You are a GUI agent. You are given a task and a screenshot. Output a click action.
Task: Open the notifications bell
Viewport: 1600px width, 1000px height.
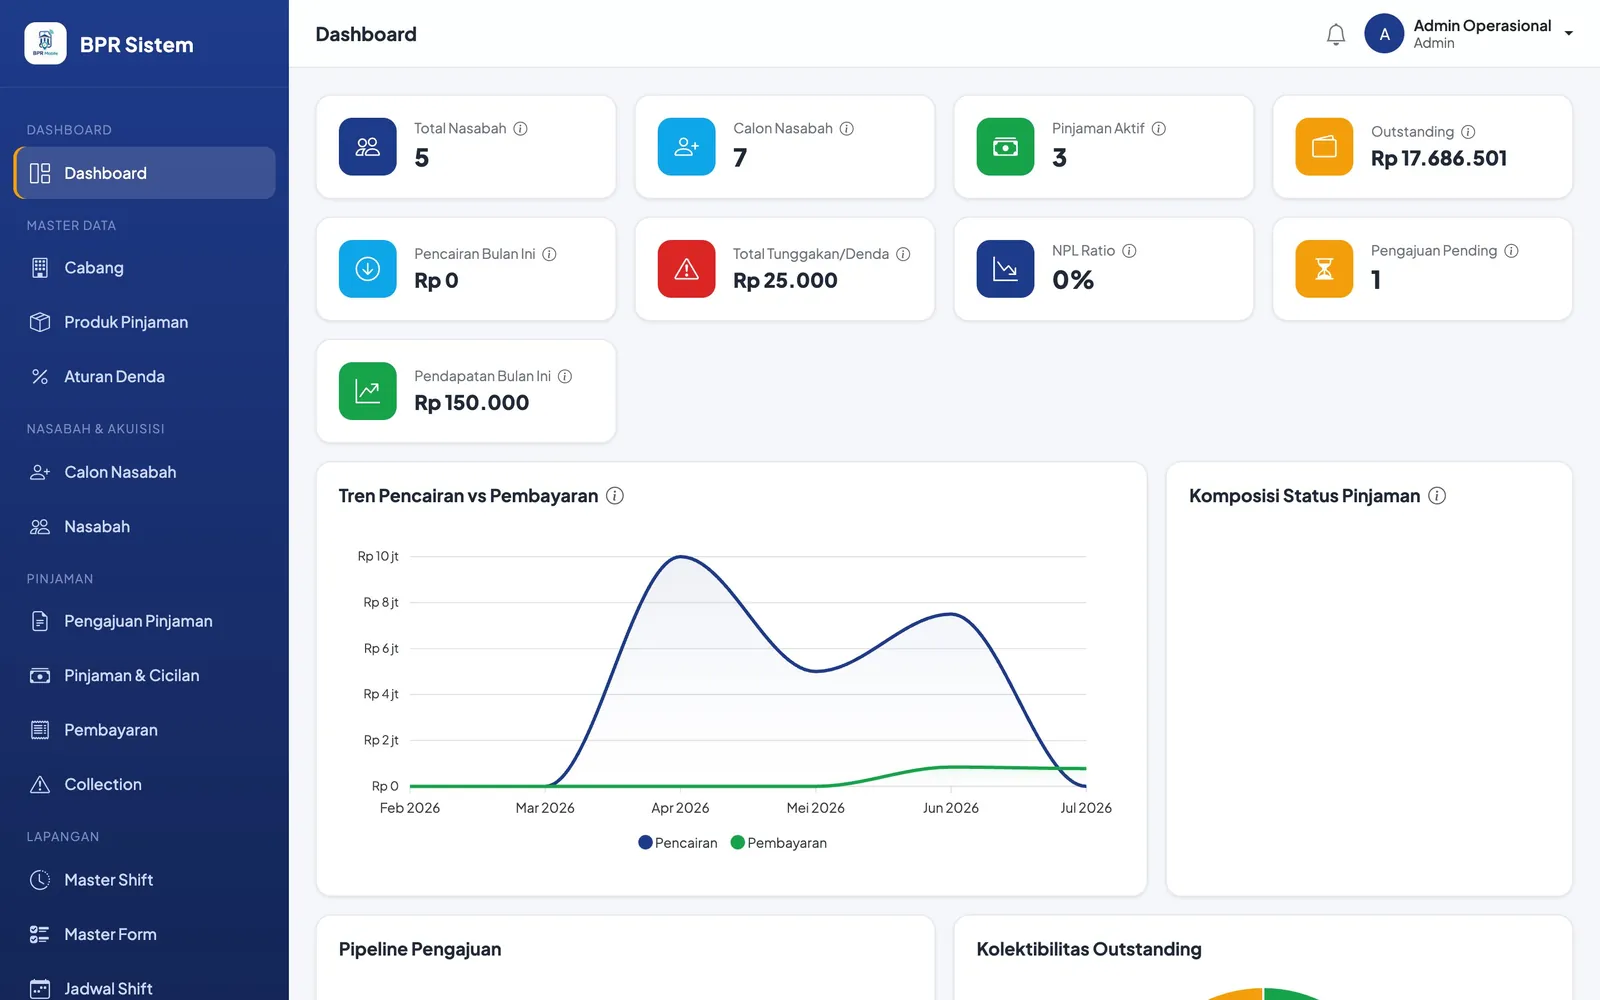tap(1336, 35)
